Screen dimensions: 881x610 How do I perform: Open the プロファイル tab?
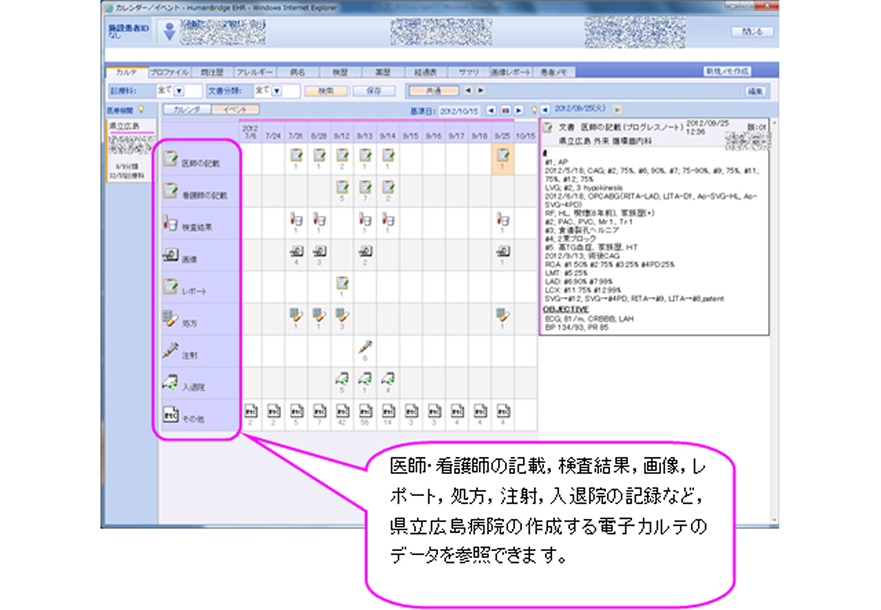[170, 73]
